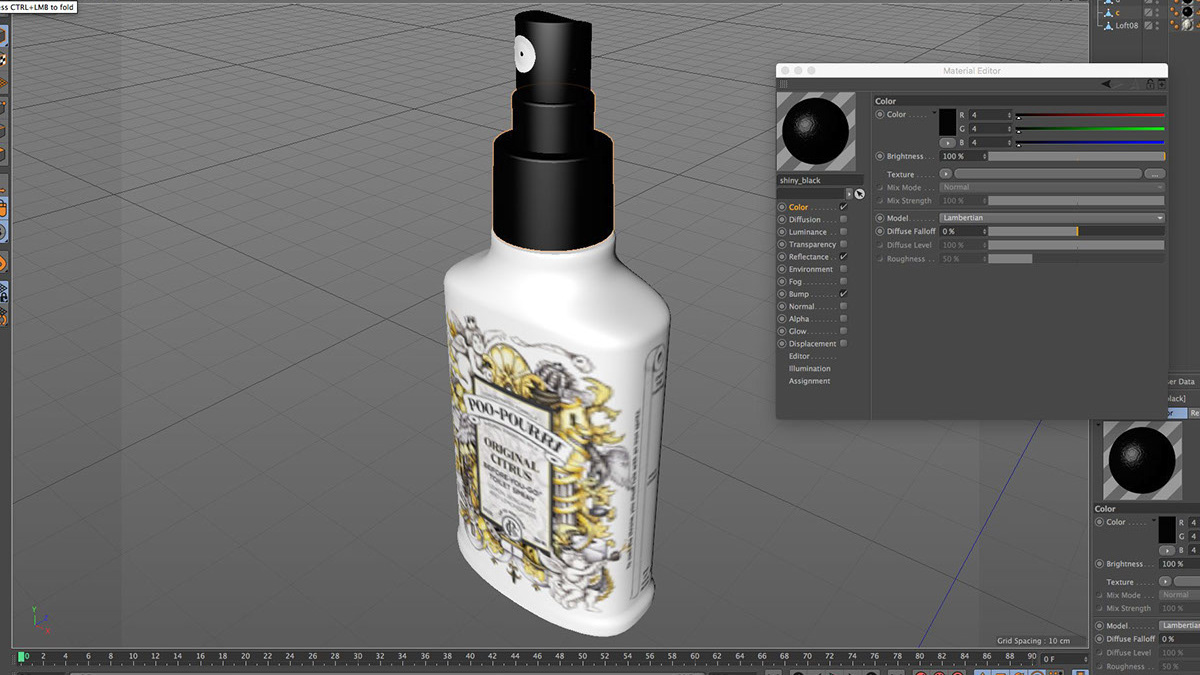Click the back arrow in Material Editor toolbar
Screen dimensions: 1200x675
1108,85
